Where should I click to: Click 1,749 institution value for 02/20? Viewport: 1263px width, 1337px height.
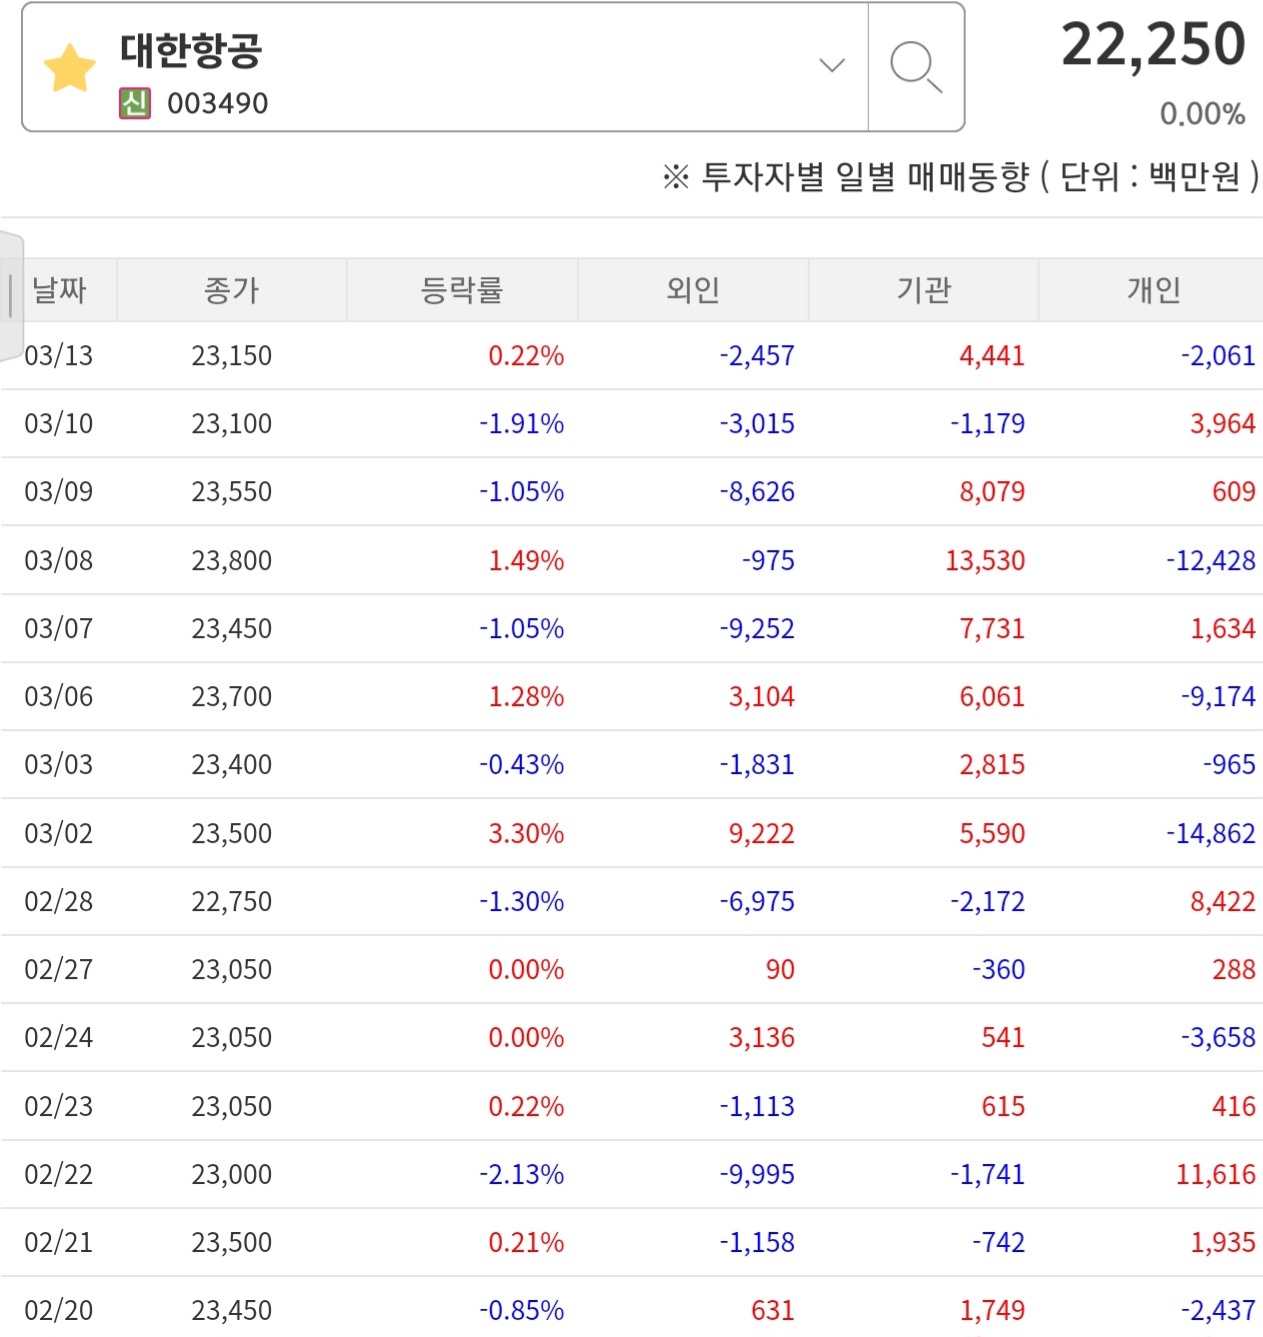coord(992,1311)
